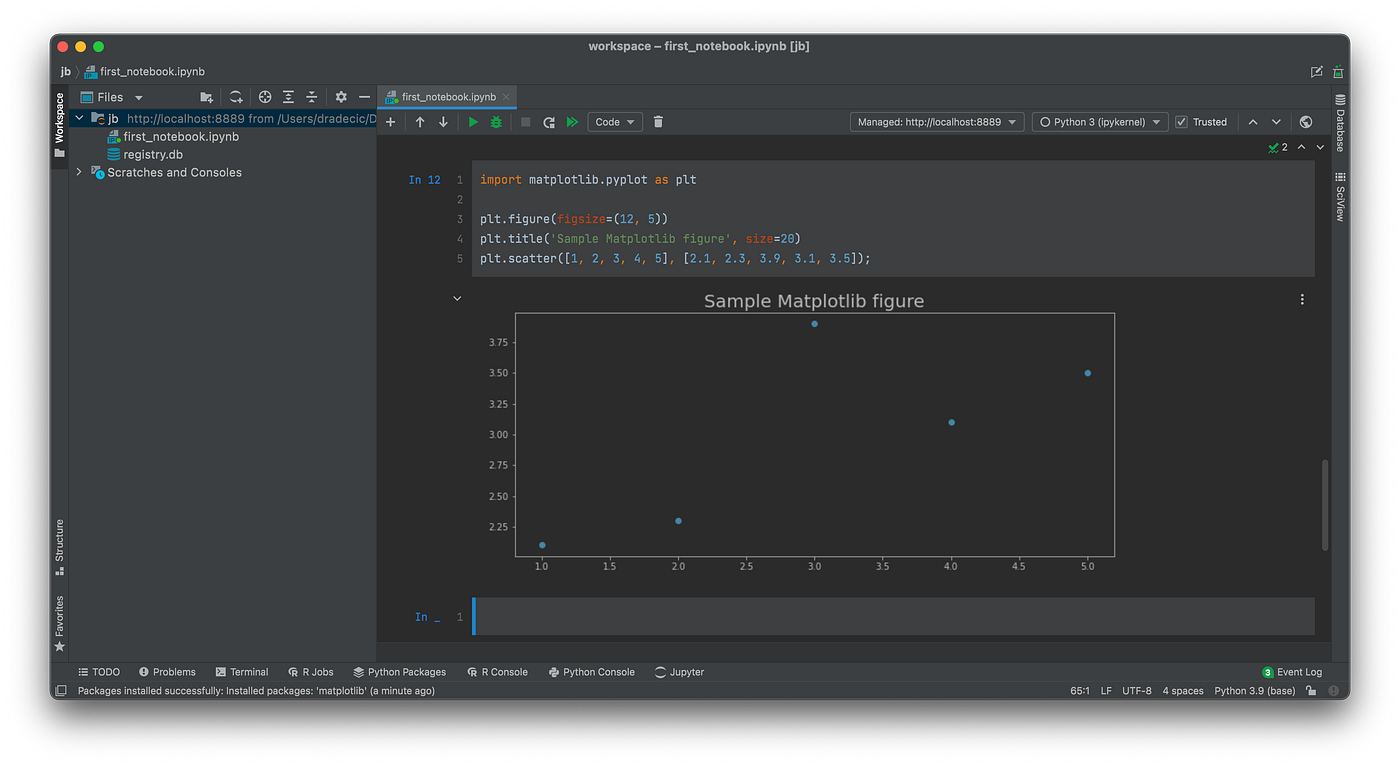Debug the cell with the bug icon
The height and width of the screenshot is (766, 1400).
pos(495,121)
